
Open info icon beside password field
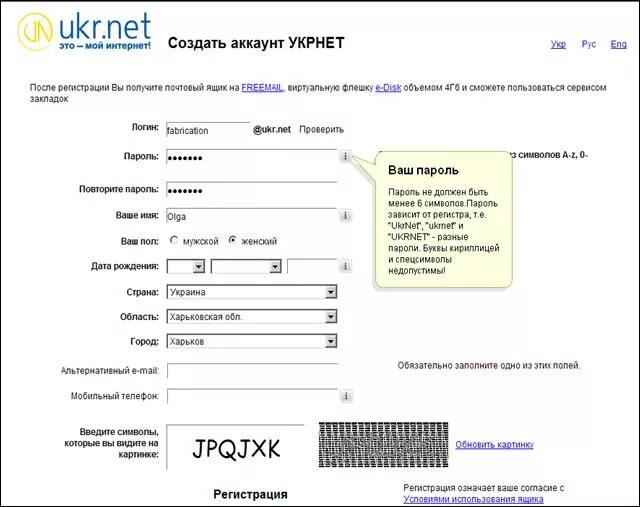pos(345,156)
